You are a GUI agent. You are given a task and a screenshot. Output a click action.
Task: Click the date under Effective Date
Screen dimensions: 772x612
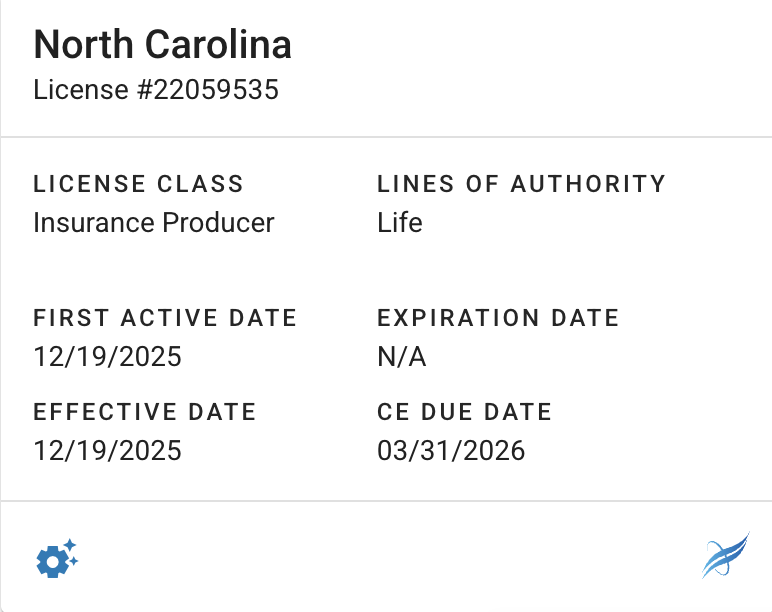click(107, 450)
